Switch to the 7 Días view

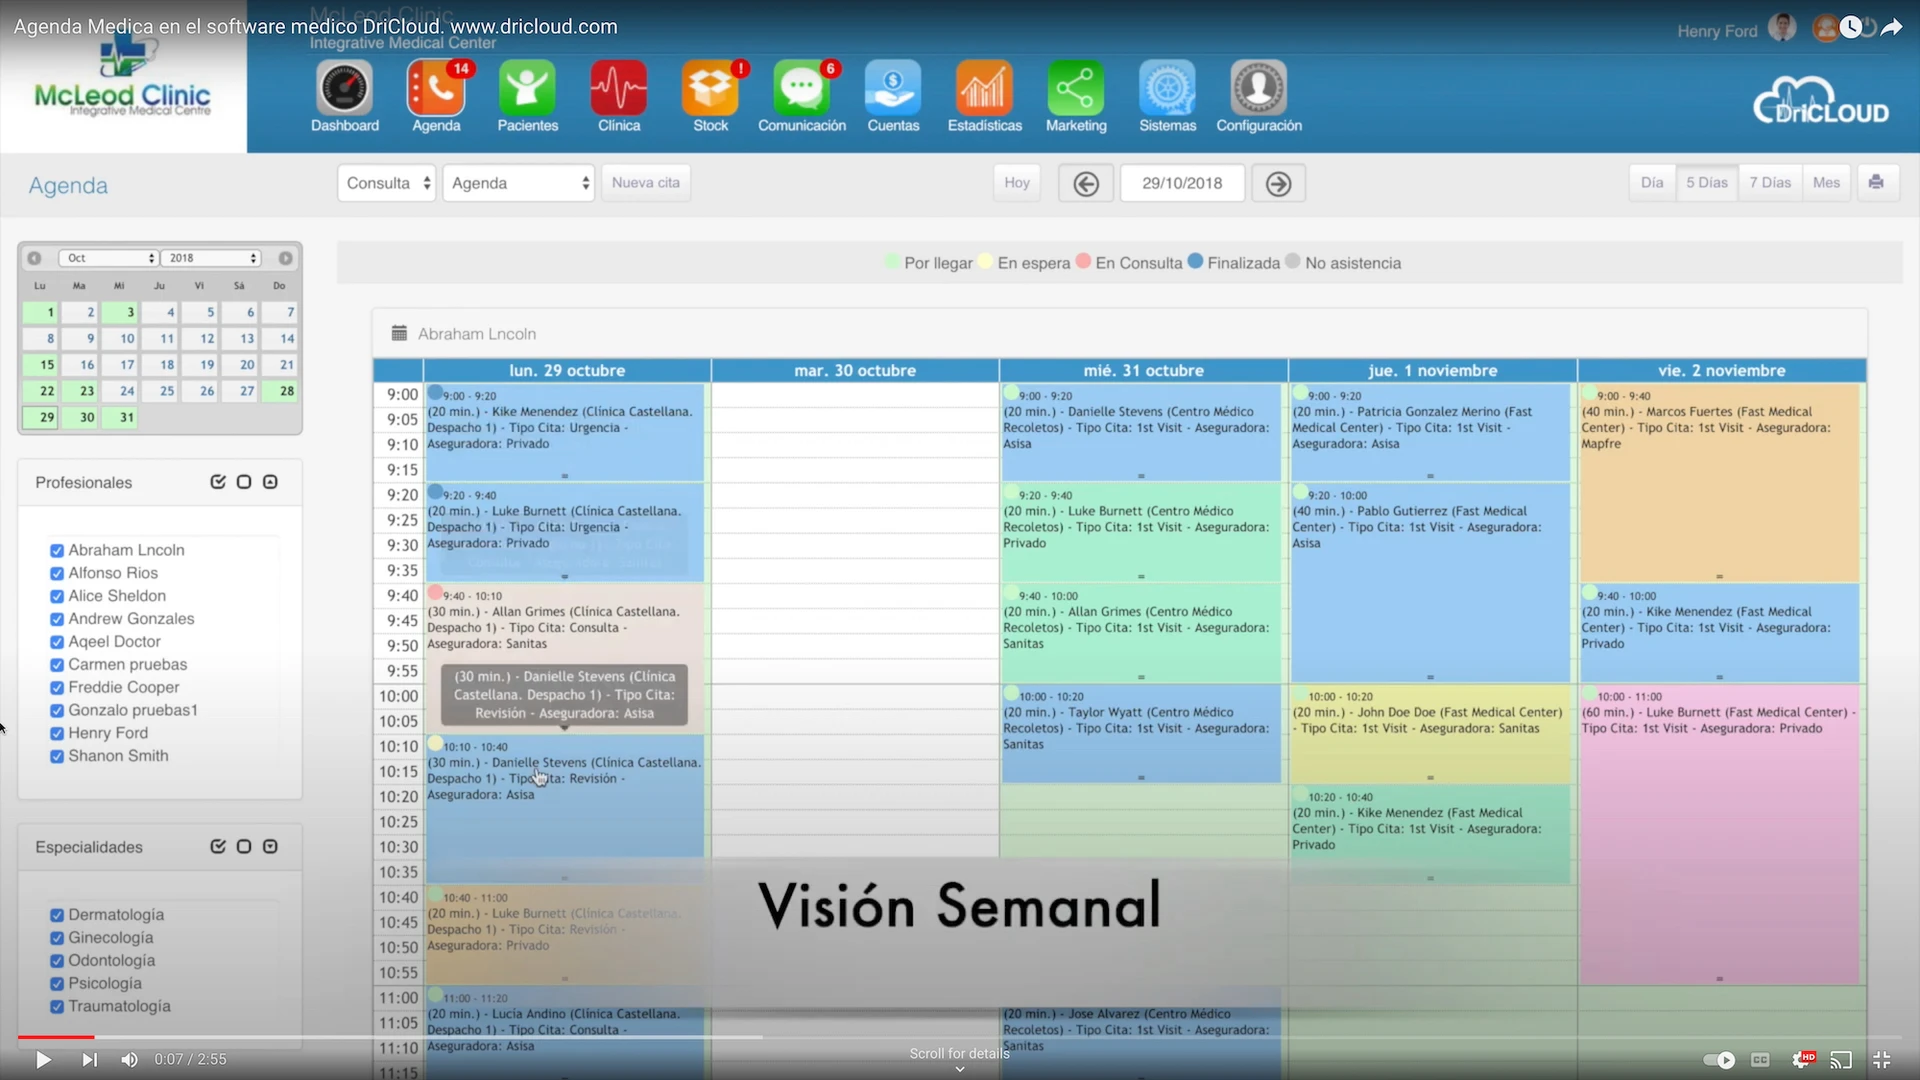tap(1770, 182)
